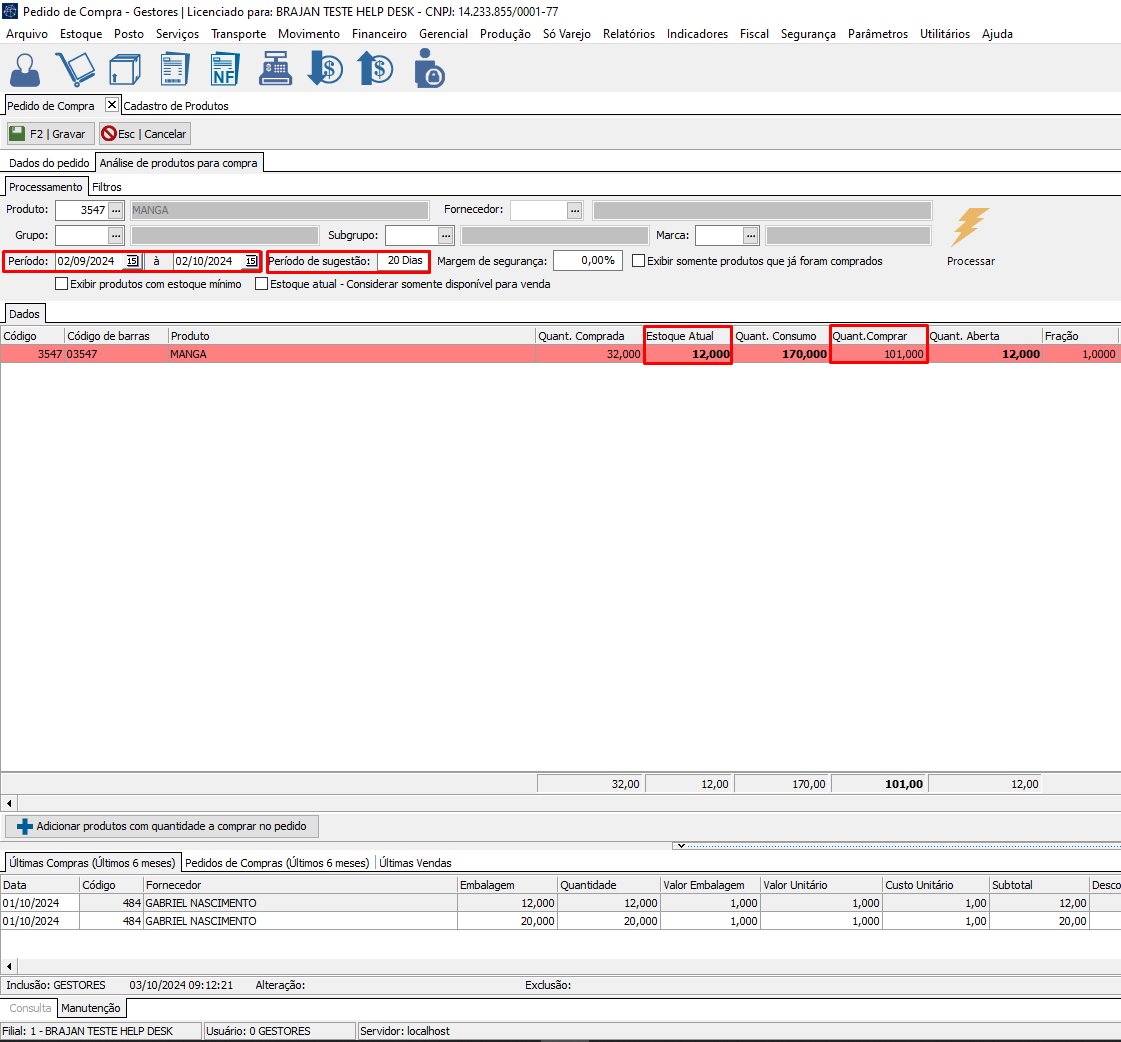The height and width of the screenshot is (1042, 1121).
Task: Click the money down-arrow toolbar icon
Action: 325,69
